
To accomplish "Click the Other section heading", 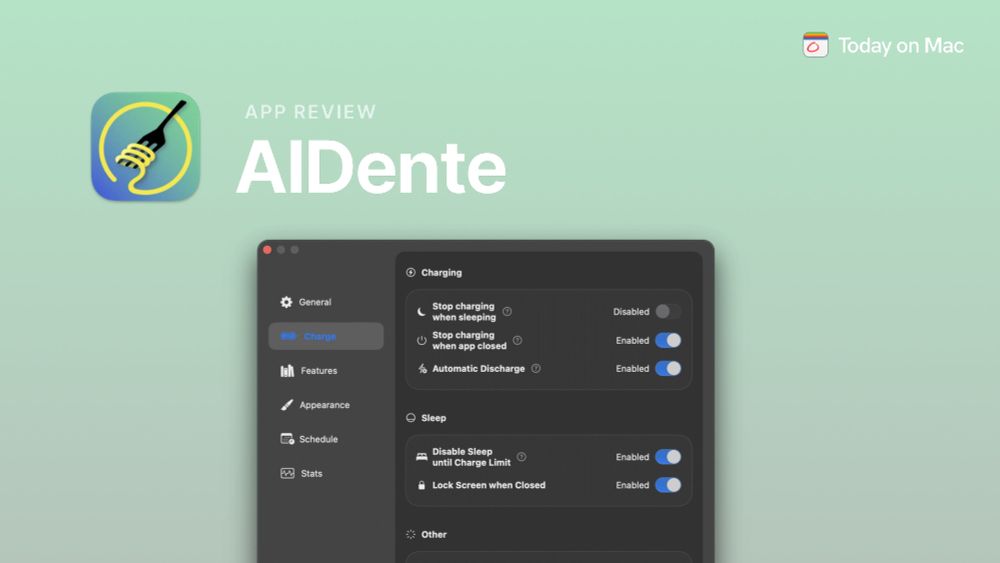I will point(434,535).
